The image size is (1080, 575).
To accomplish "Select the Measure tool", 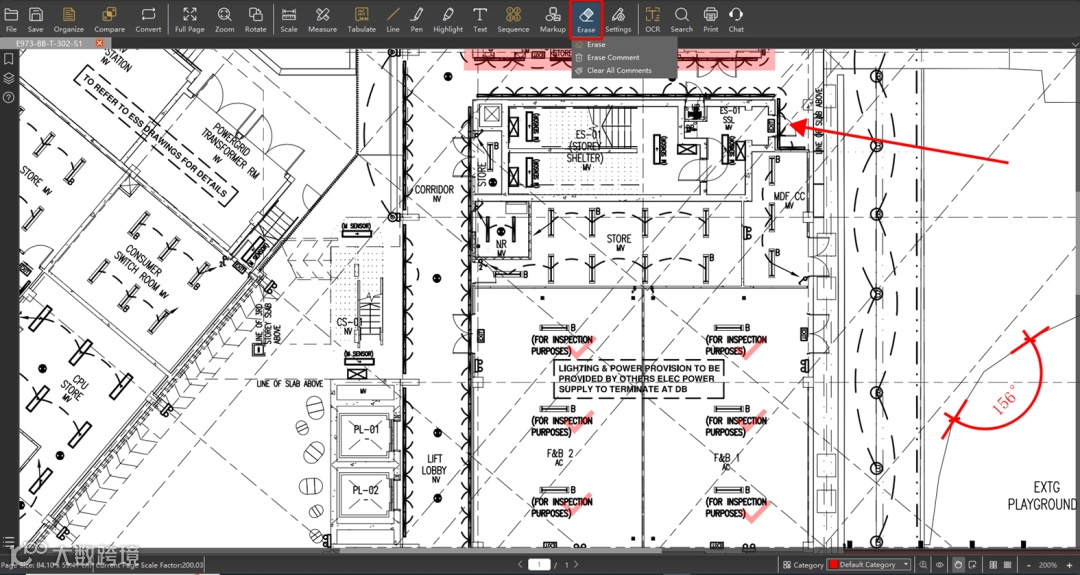I will click(322, 19).
